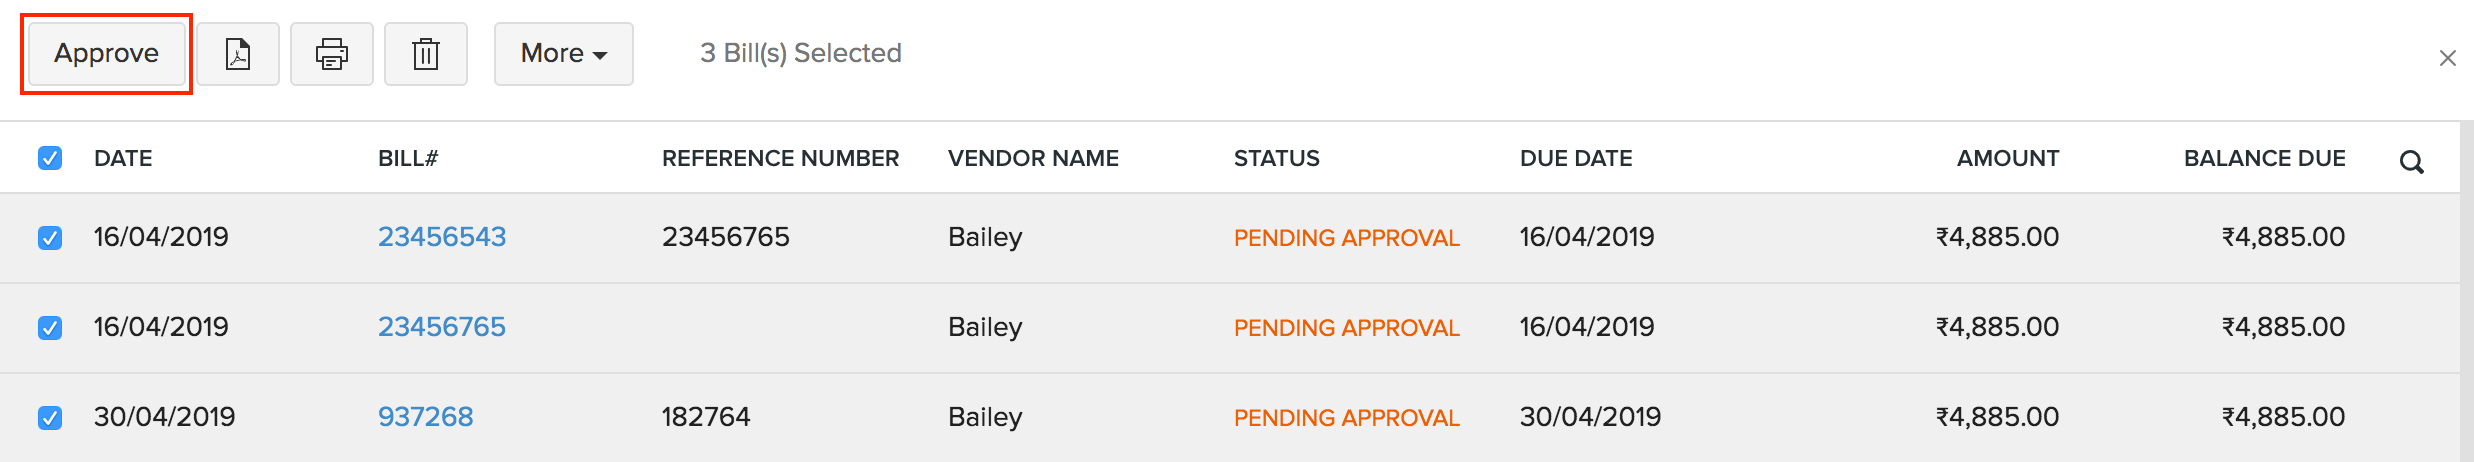Screen dimensions: 2474x462
Task: Sort by Status column header
Action: (1276, 158)
